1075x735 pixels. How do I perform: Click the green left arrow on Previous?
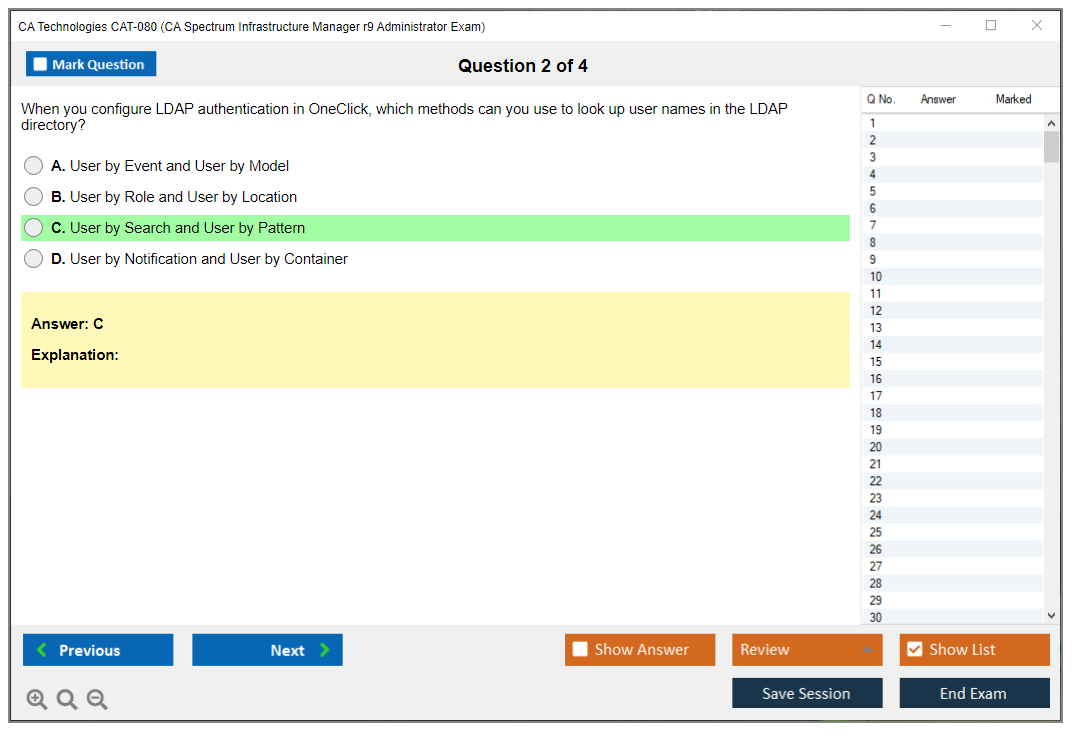(42, 650)
